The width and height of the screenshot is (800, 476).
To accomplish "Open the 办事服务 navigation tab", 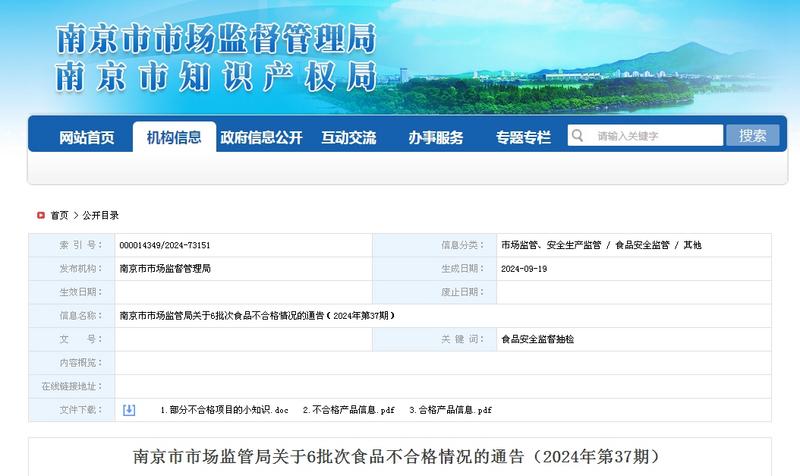I will pos(436,137).
